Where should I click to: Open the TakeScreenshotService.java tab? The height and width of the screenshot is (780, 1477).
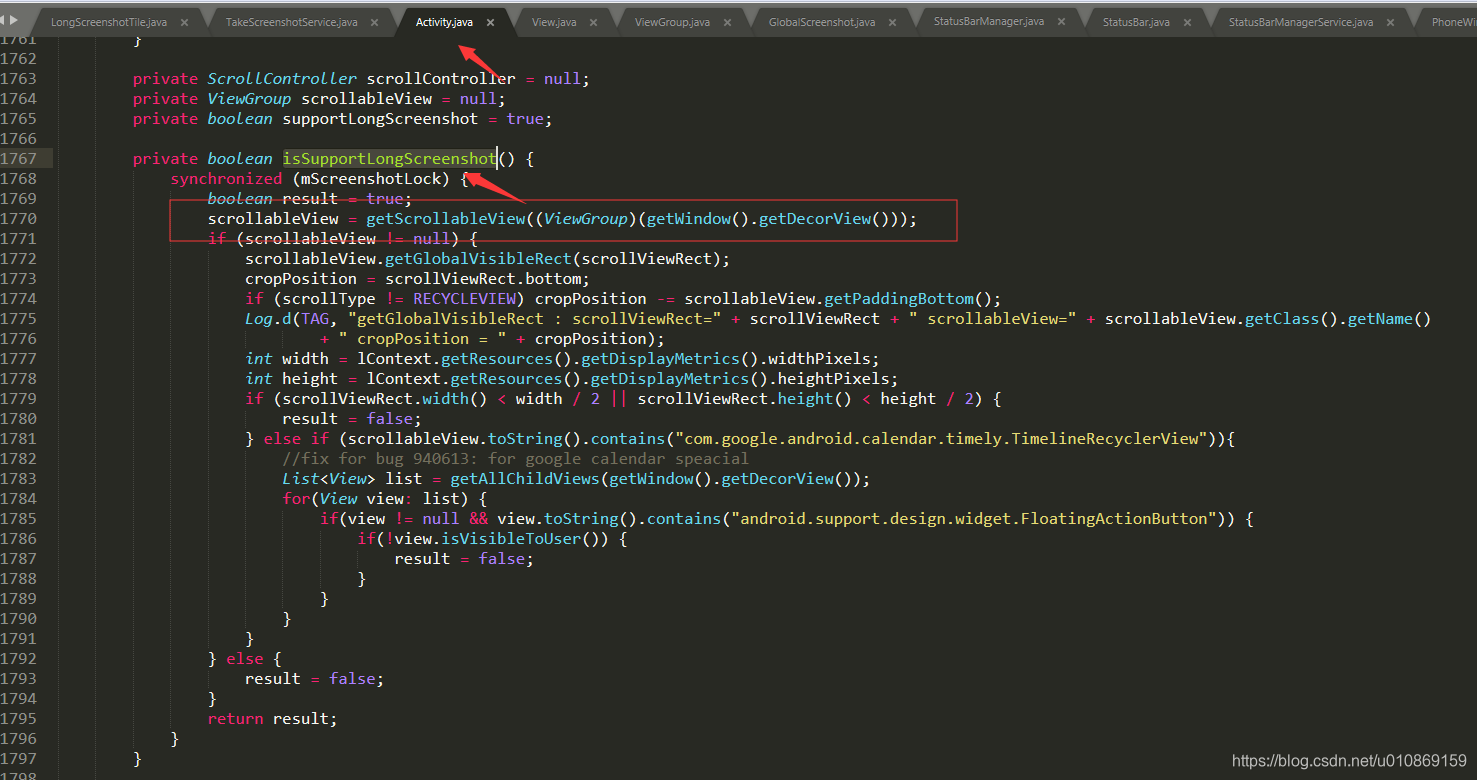291,21
